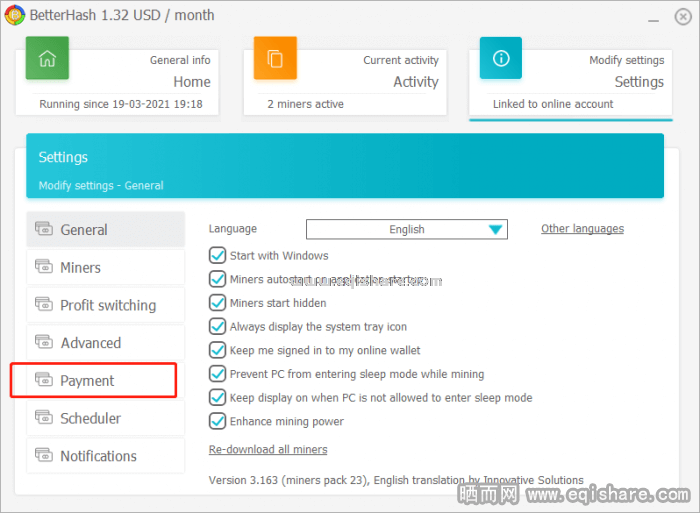Viewport: 700px width, 513px height.
Task: Open the Language dropdown arrow
Action: click(495, 230)
